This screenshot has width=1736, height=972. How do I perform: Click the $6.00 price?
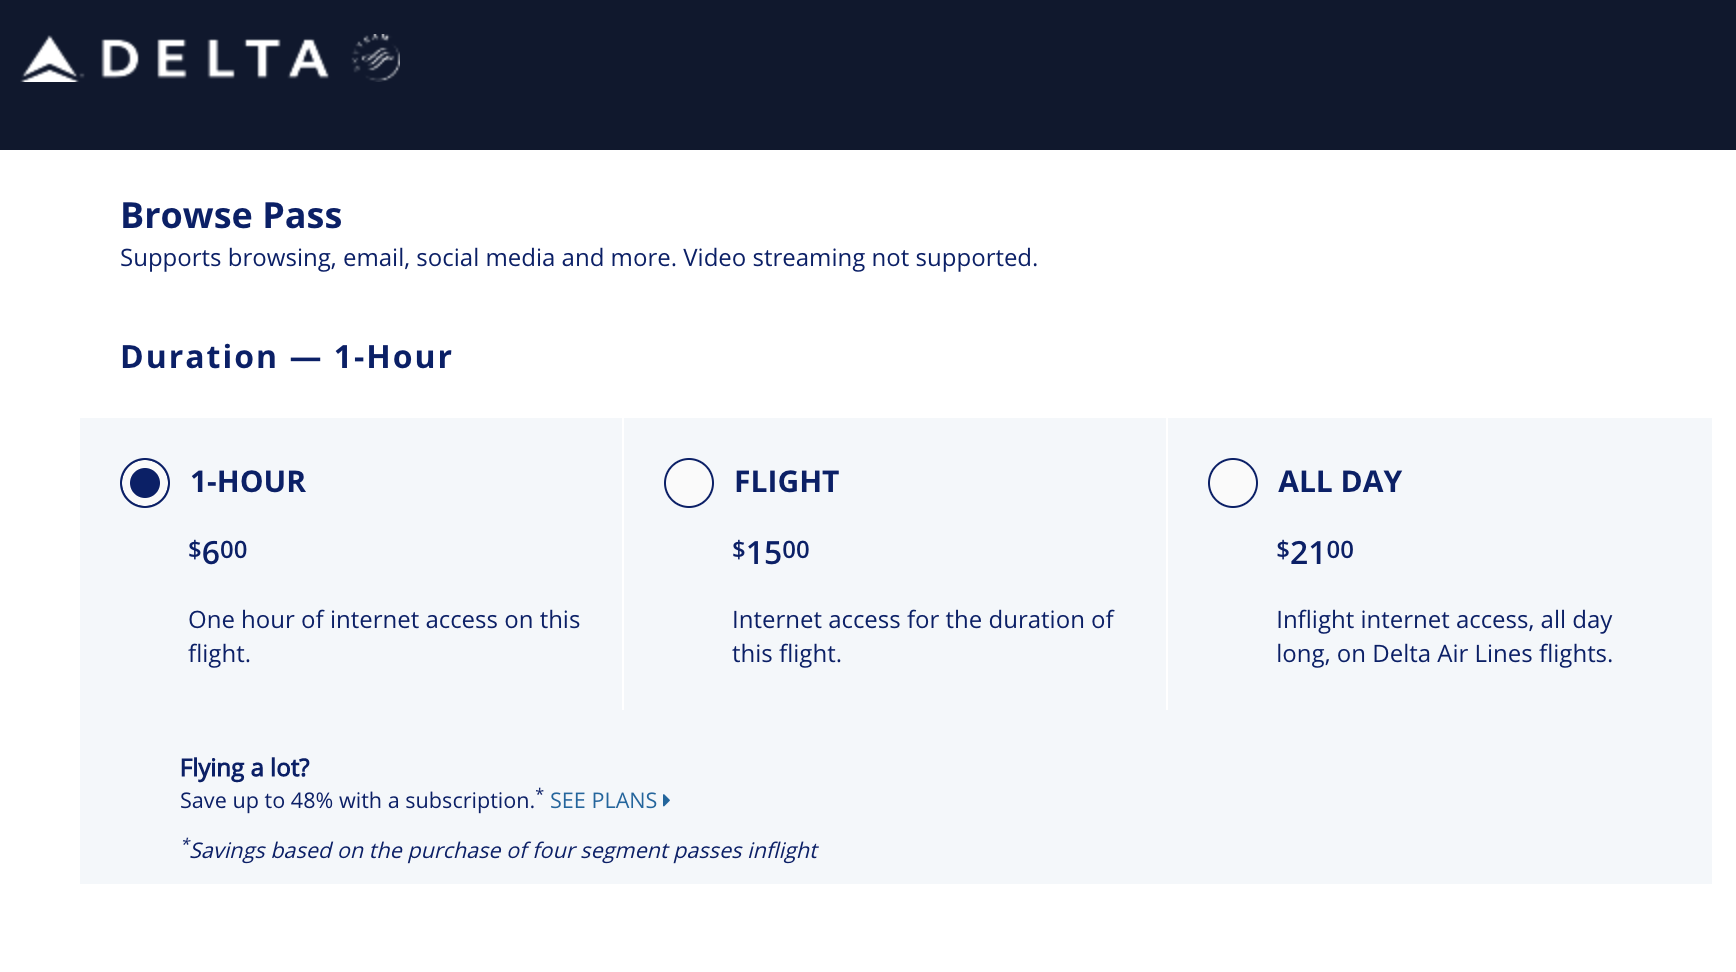tap(218, 551)
